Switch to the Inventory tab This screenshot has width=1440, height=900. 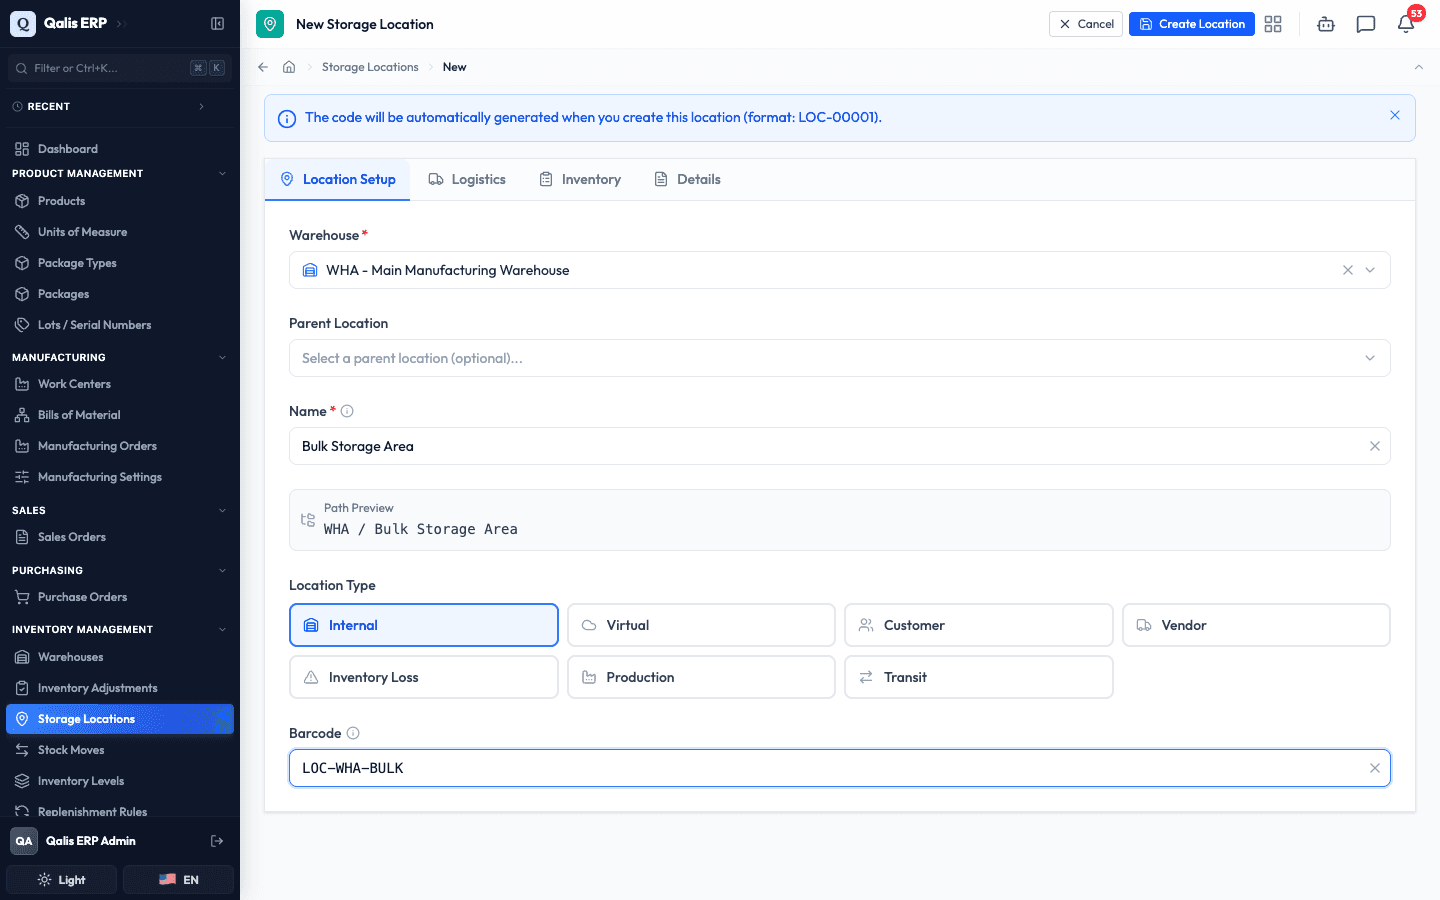point(580,179)
